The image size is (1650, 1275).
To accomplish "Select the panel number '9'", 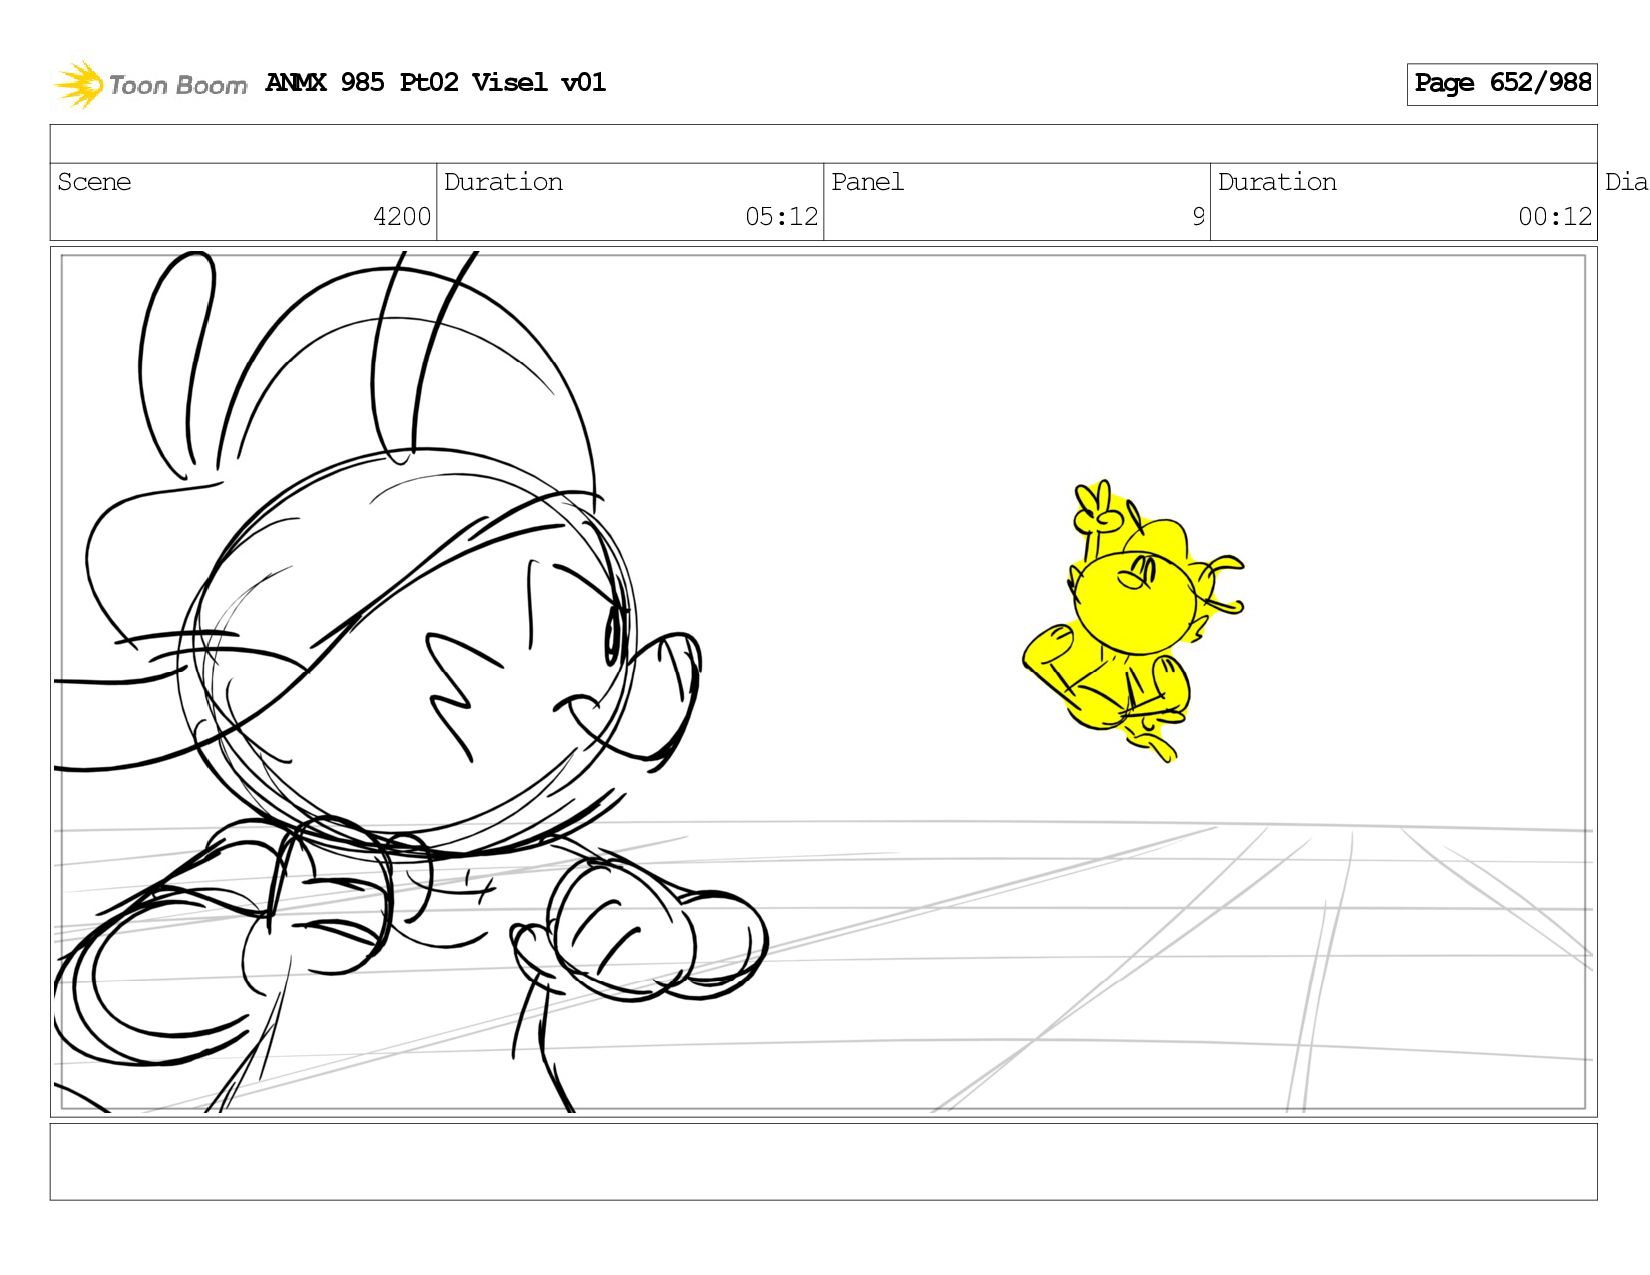I will (x=1198, y=216).
